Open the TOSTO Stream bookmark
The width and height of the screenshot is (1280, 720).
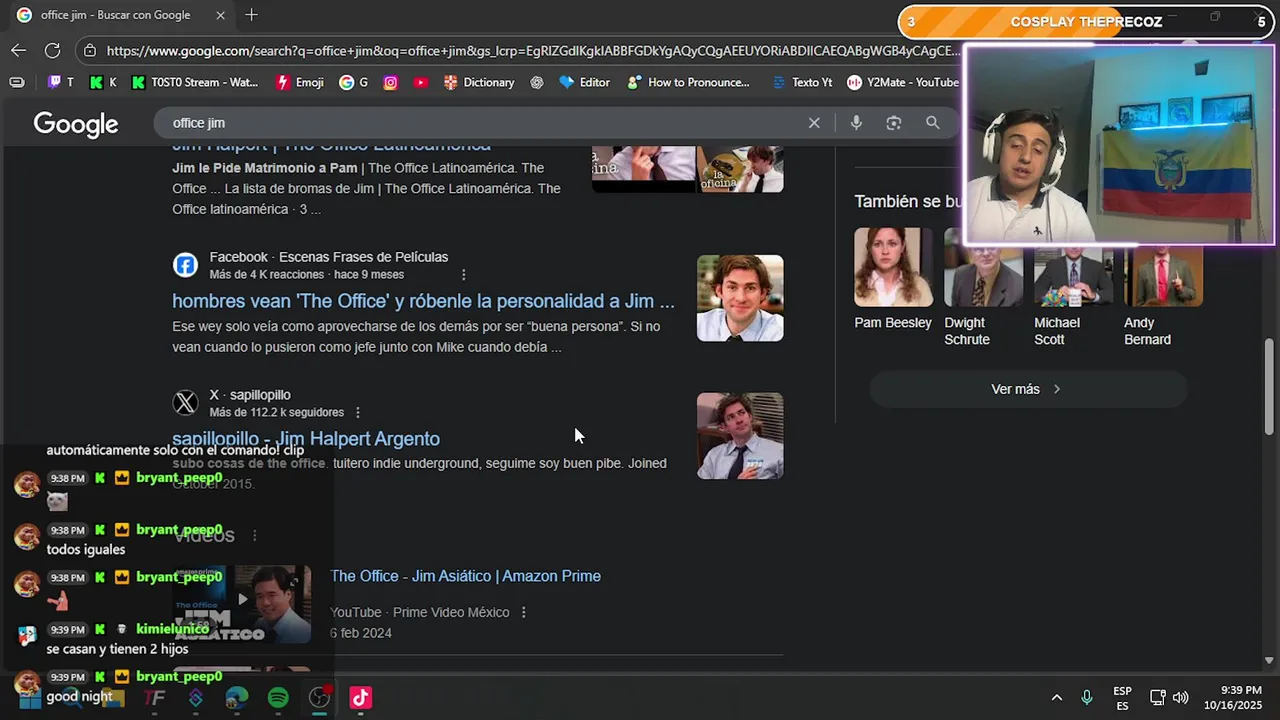point(195,82)
